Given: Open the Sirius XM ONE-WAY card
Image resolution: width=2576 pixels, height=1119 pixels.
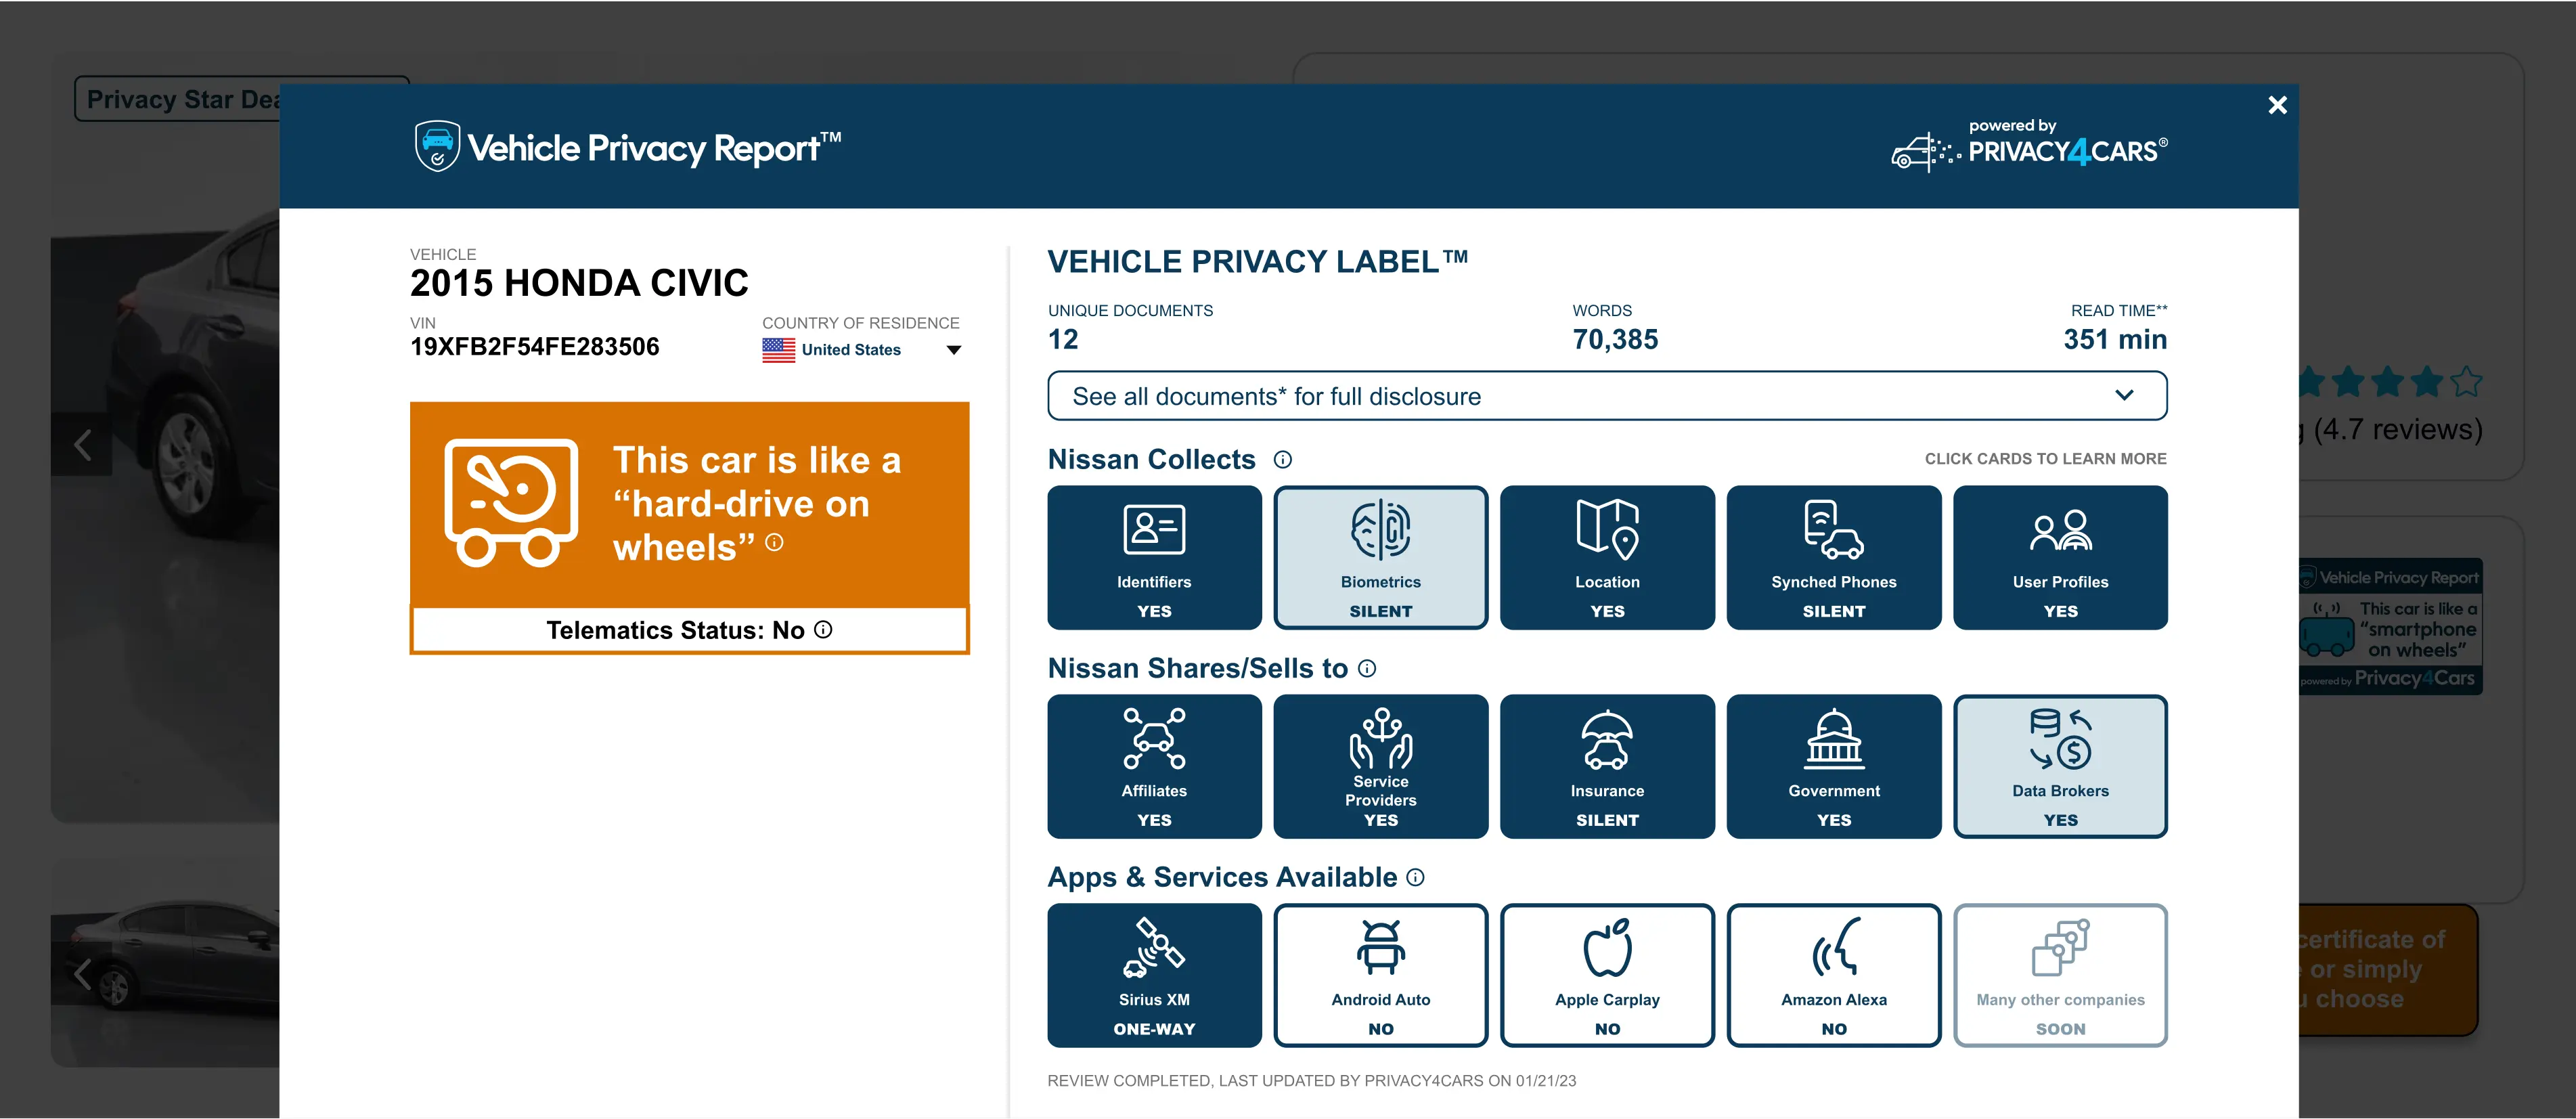Looking at the screenshot, I should tap(1154, 975).
